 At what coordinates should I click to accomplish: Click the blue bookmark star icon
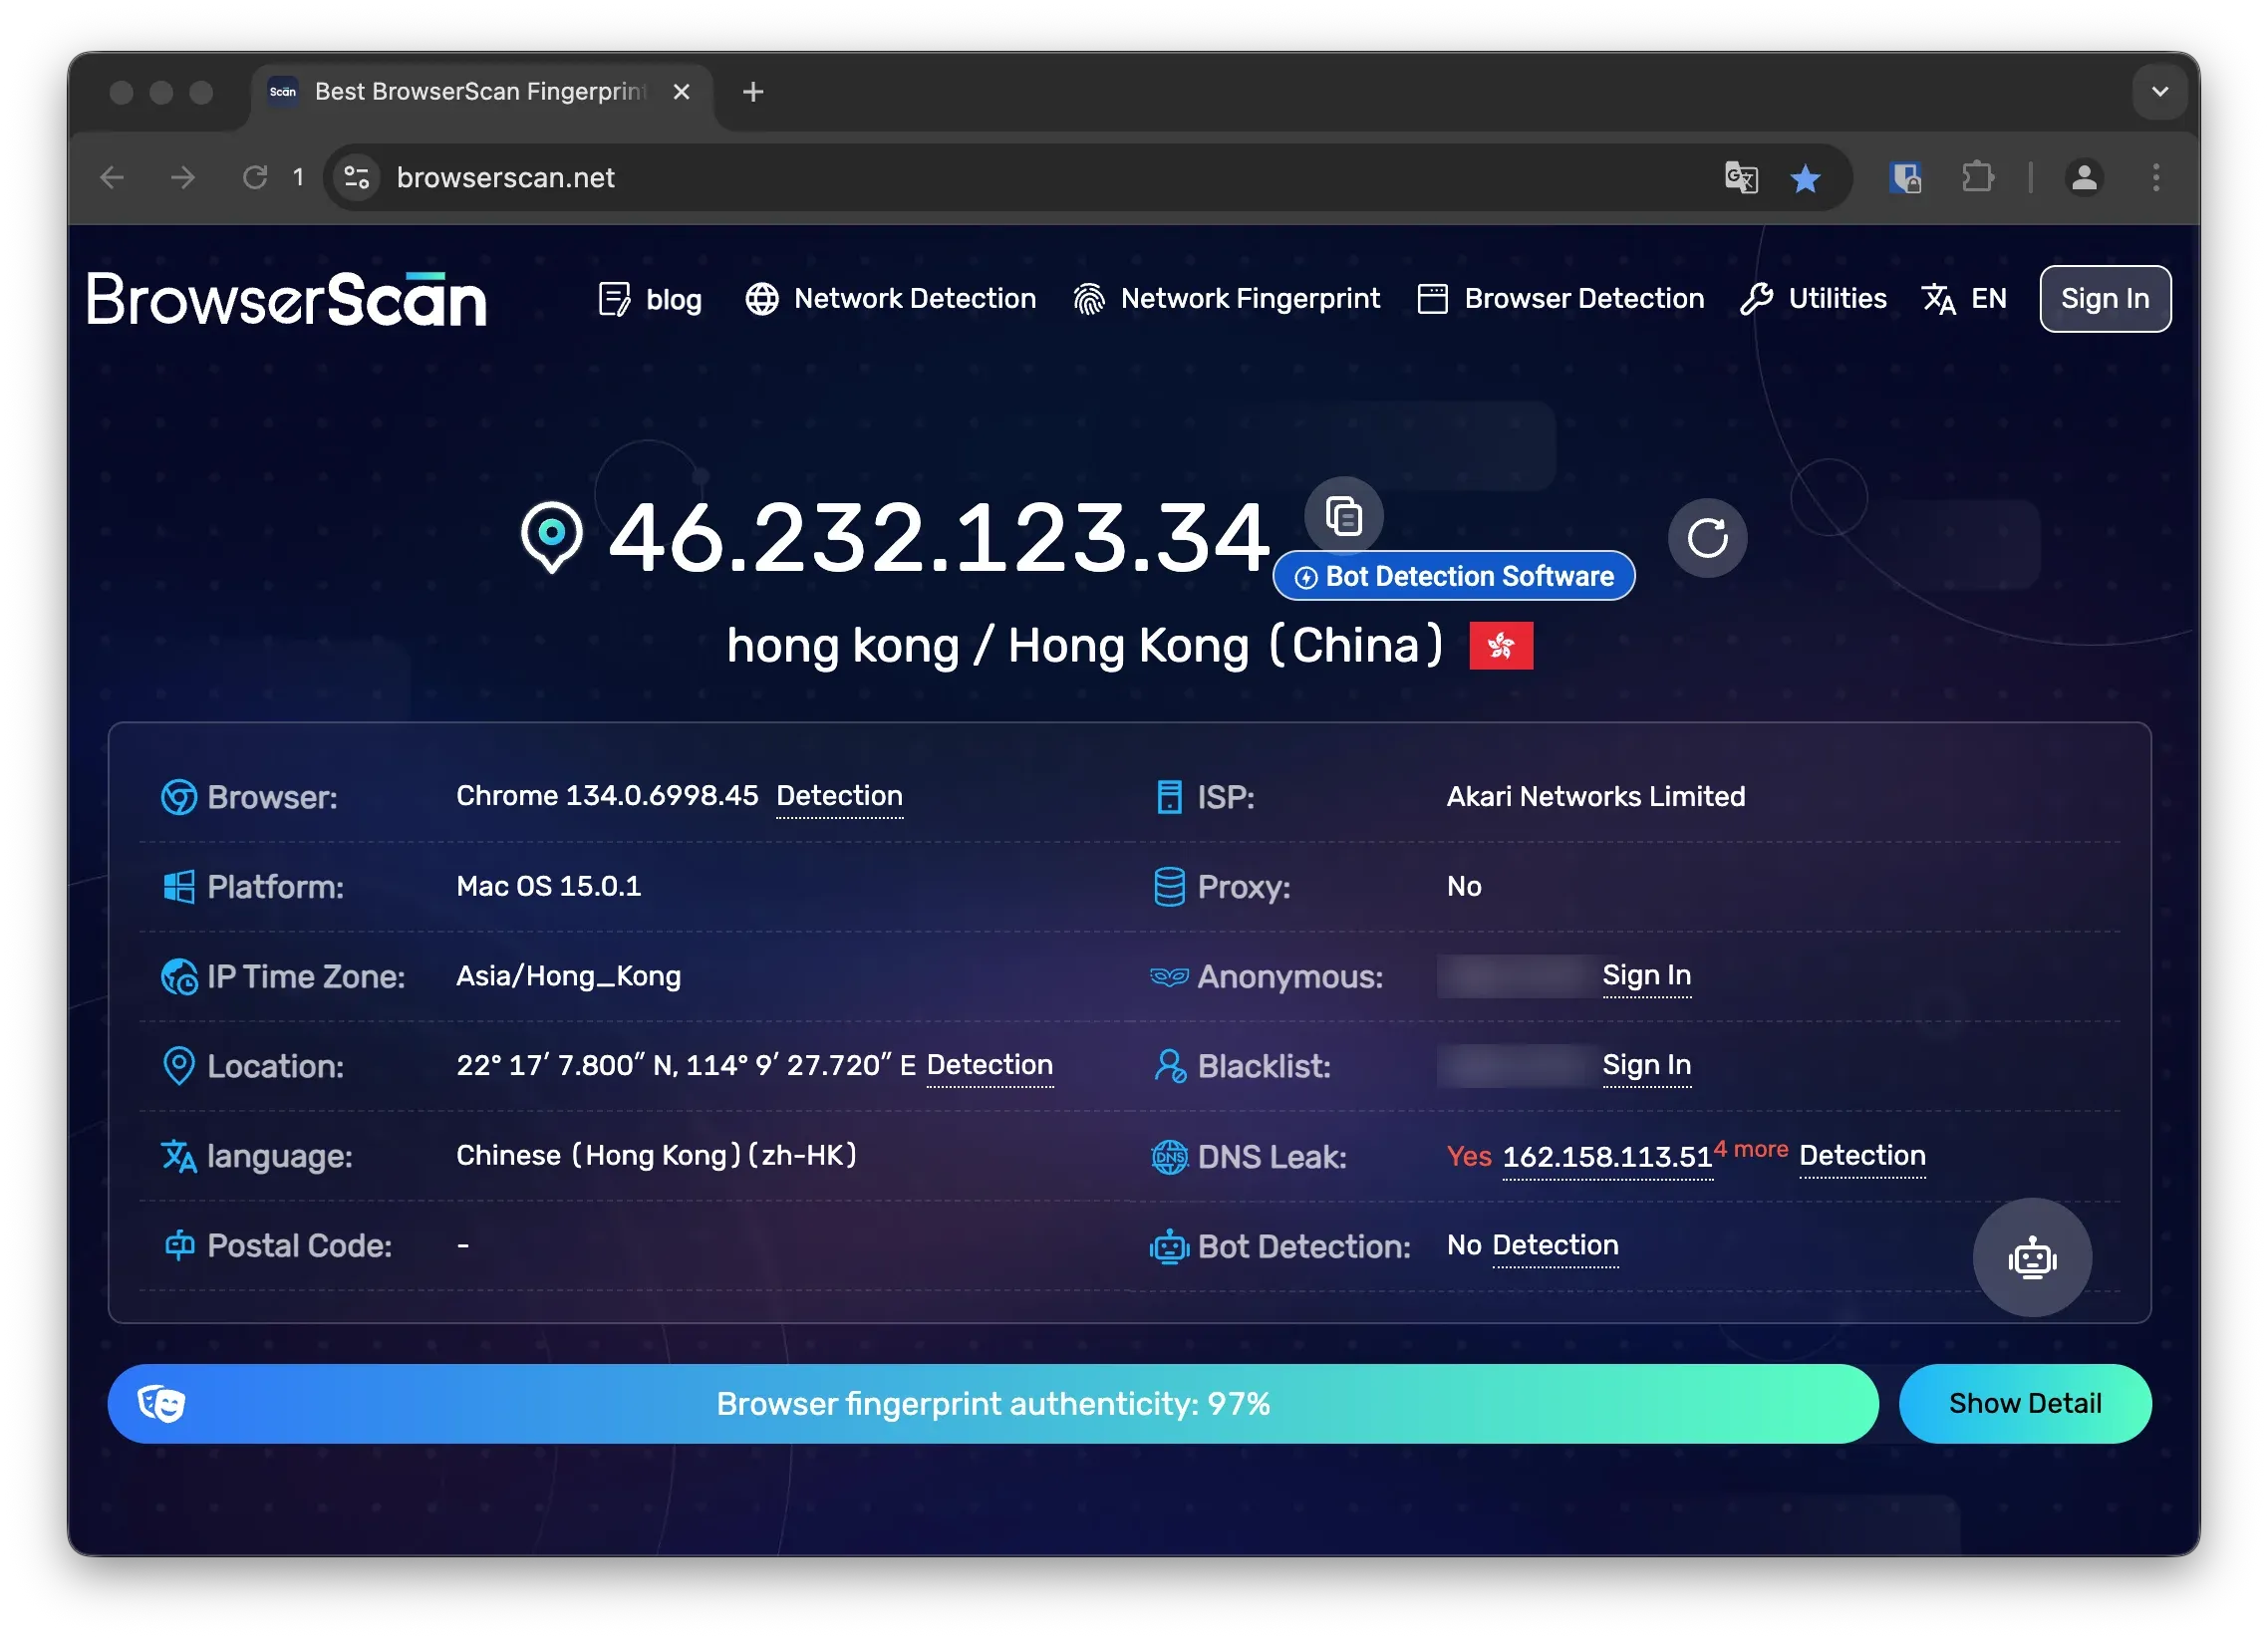1804,178
